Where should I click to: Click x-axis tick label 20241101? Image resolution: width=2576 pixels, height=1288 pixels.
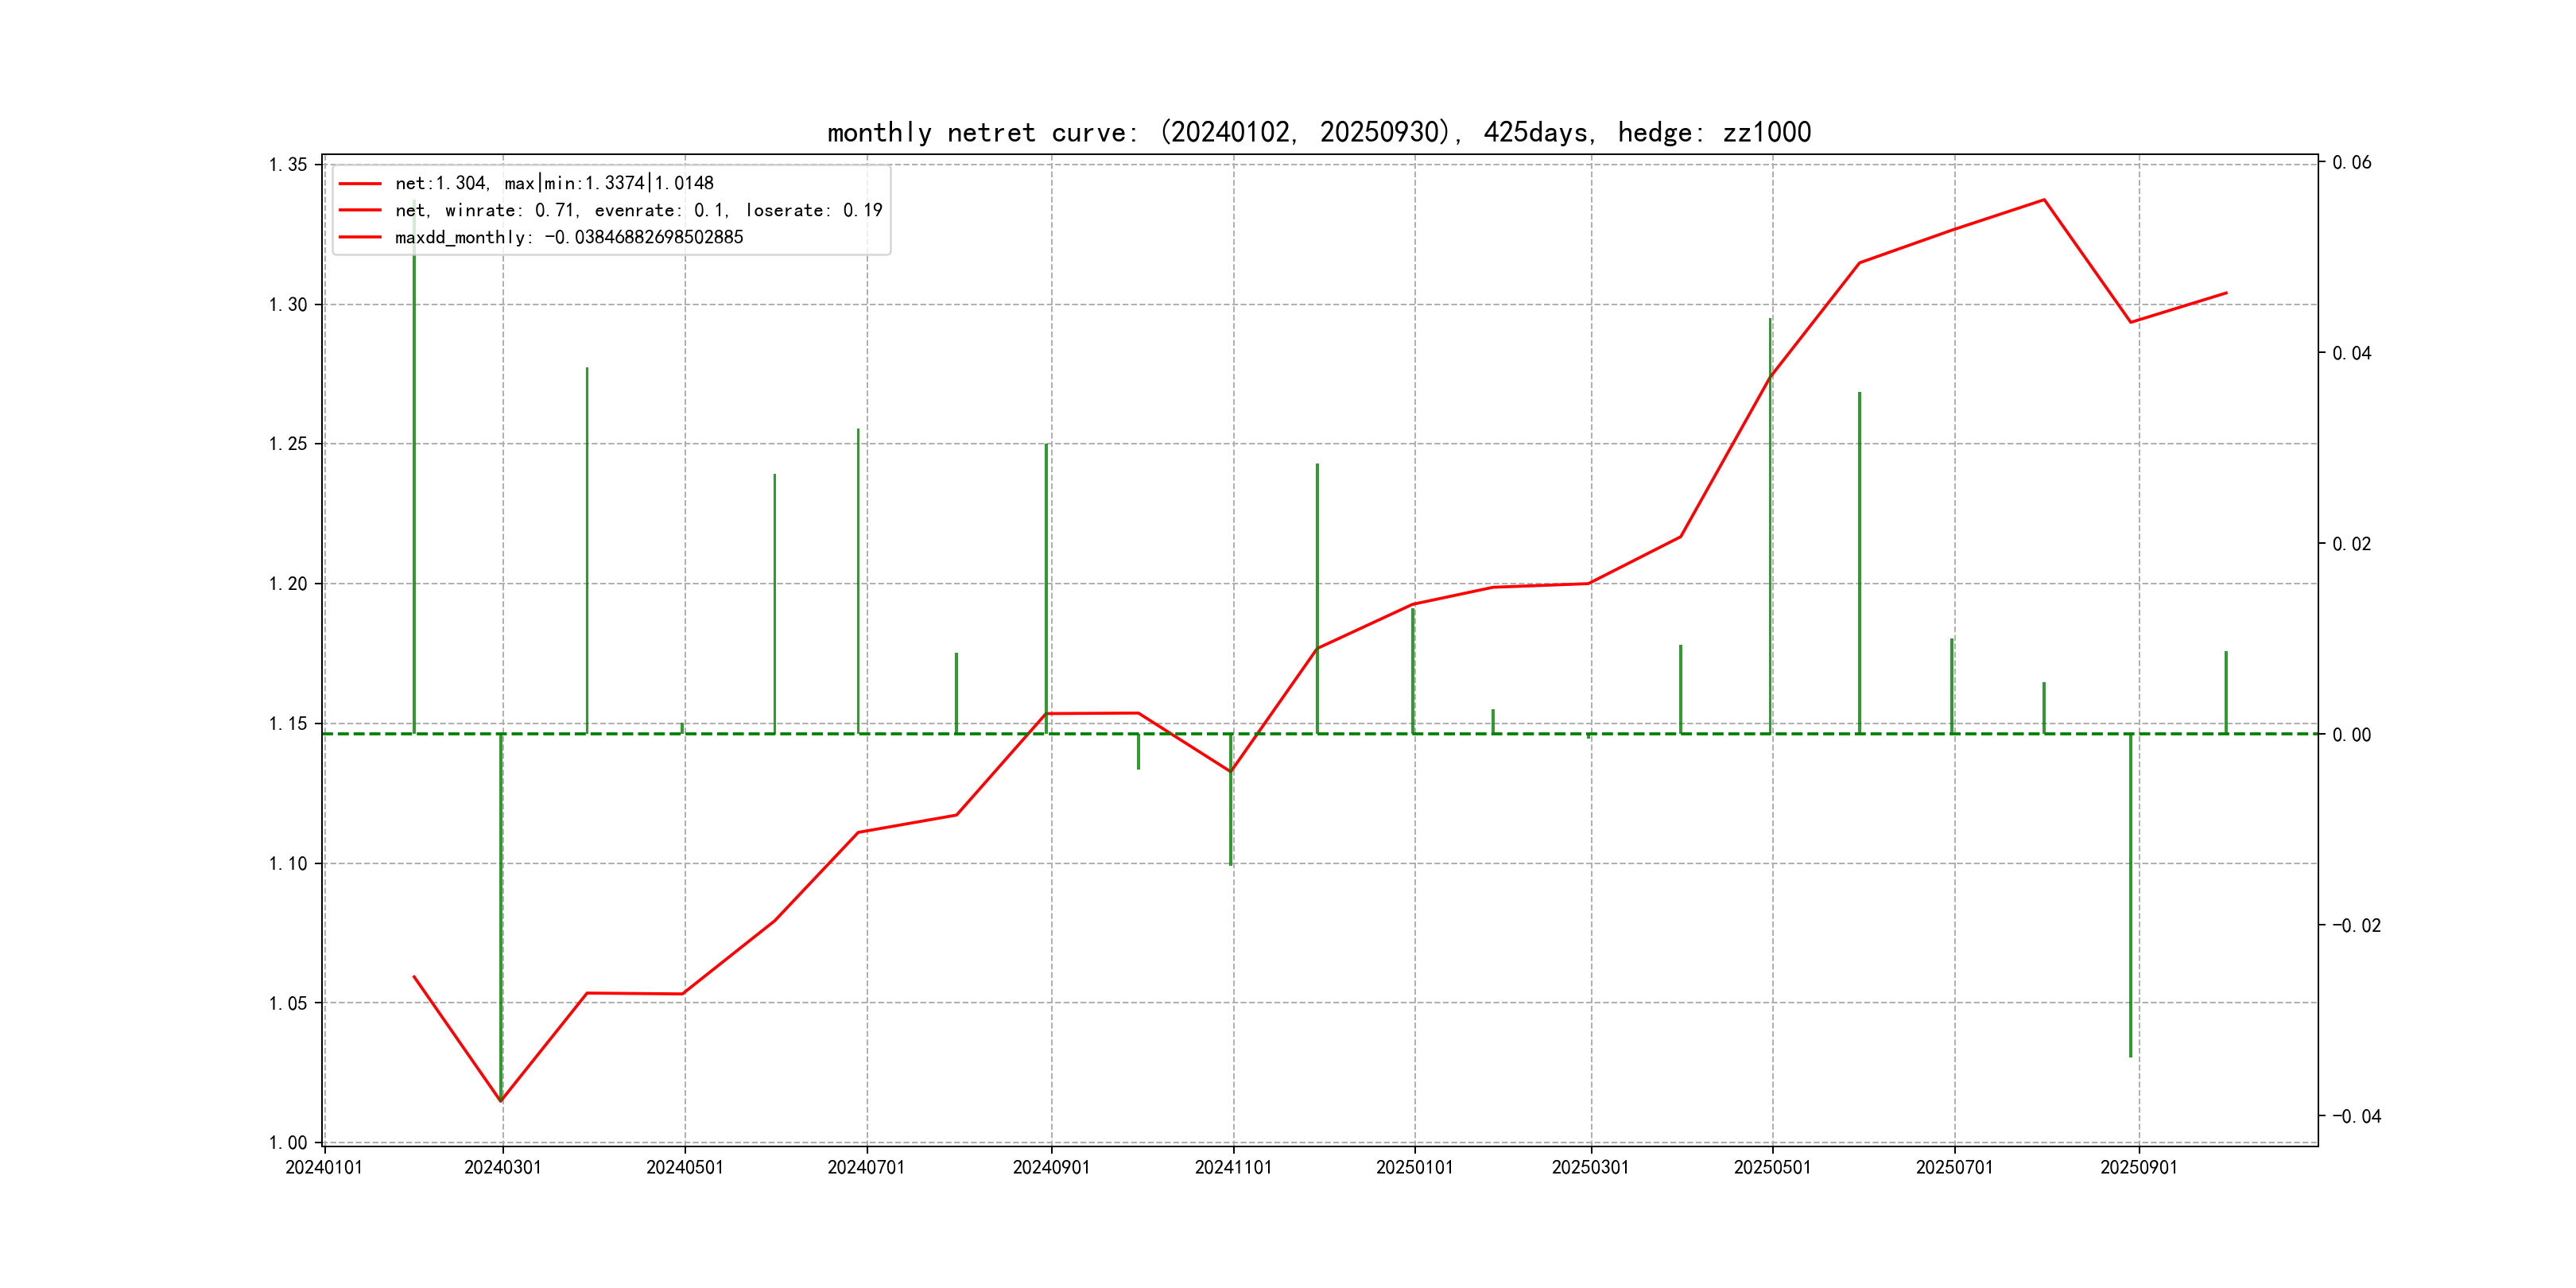(x=1233, y=1167)
